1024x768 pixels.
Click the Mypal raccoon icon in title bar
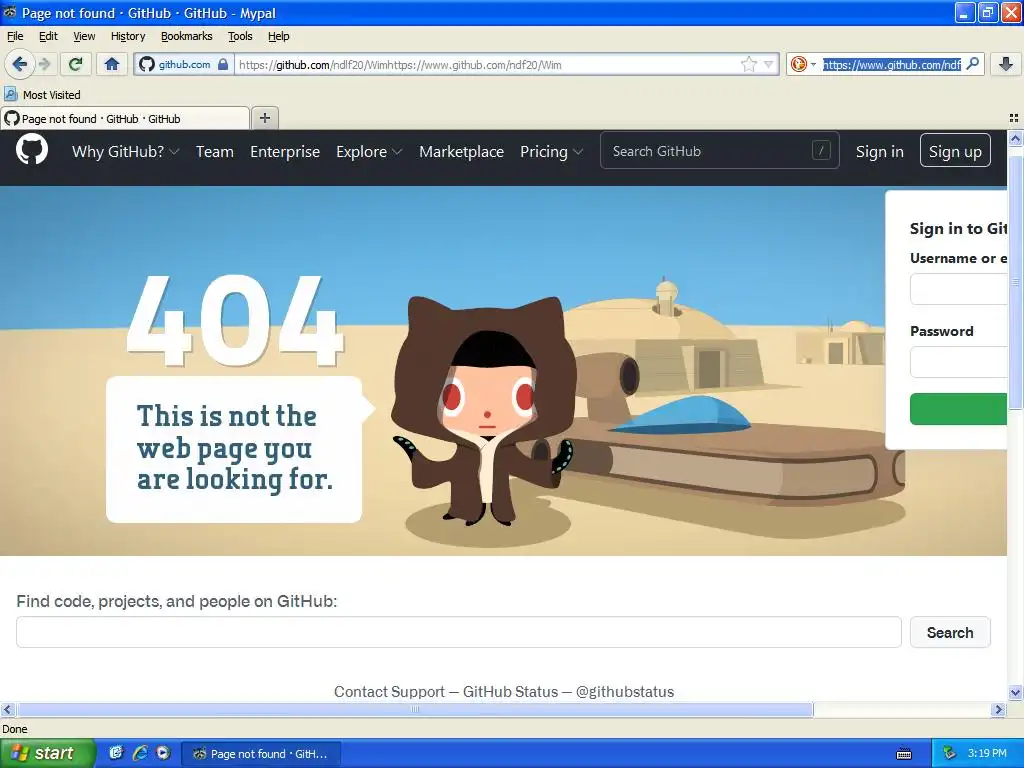10,12
